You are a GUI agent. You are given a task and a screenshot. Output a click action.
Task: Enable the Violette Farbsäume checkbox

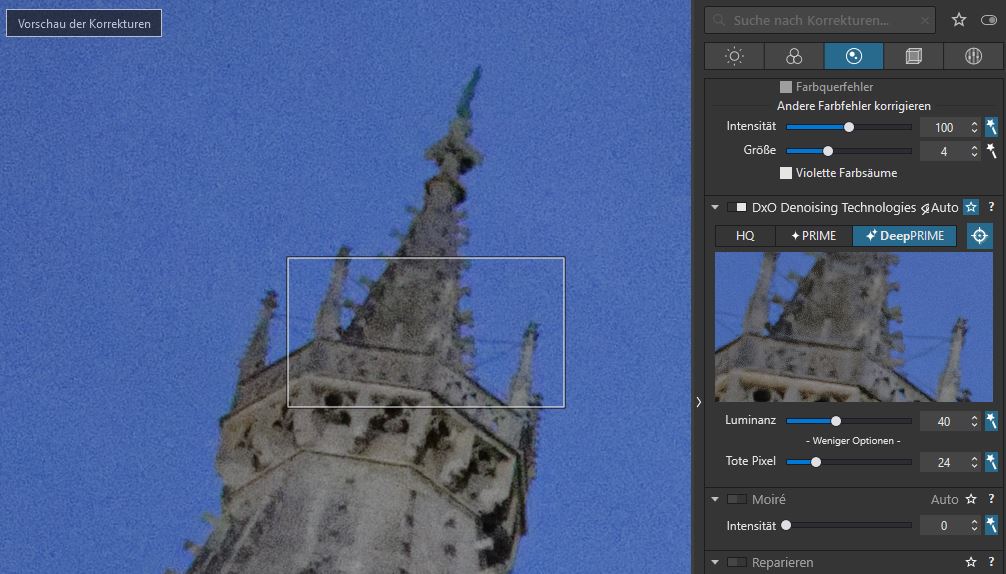(x=786, y=173)
